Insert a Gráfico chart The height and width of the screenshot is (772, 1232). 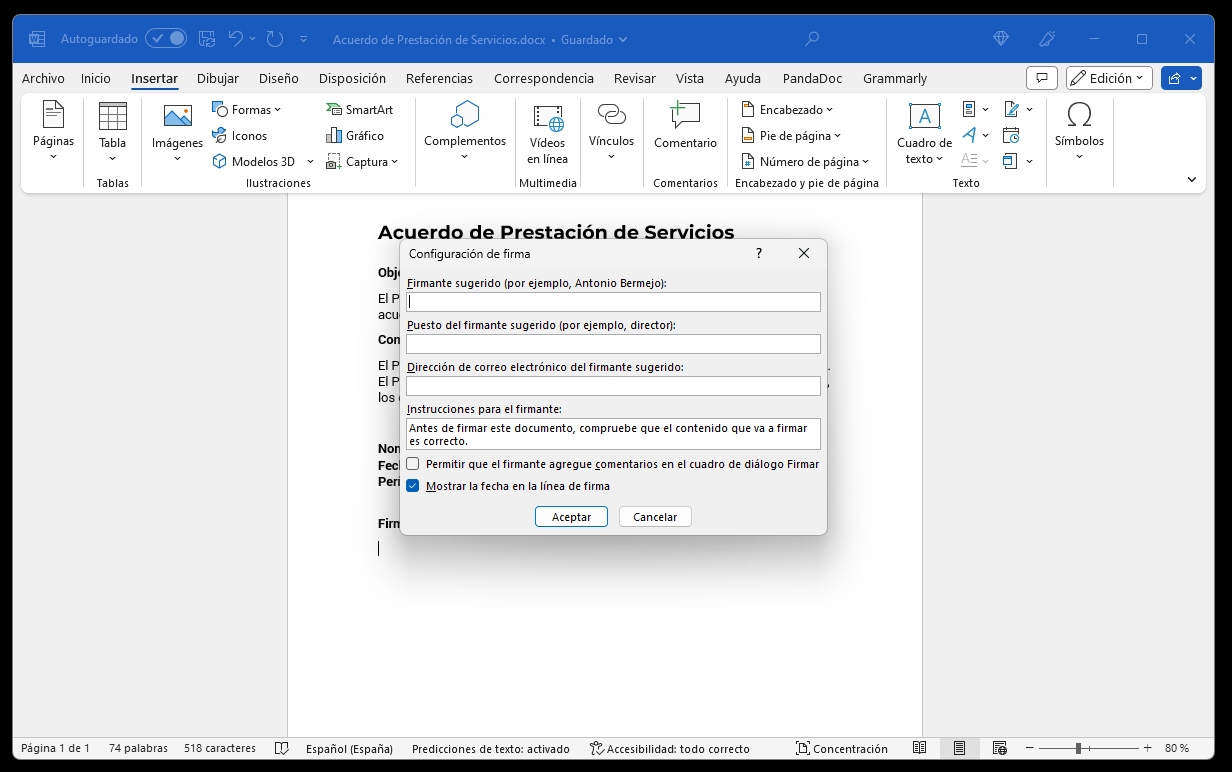pos(355,136)
